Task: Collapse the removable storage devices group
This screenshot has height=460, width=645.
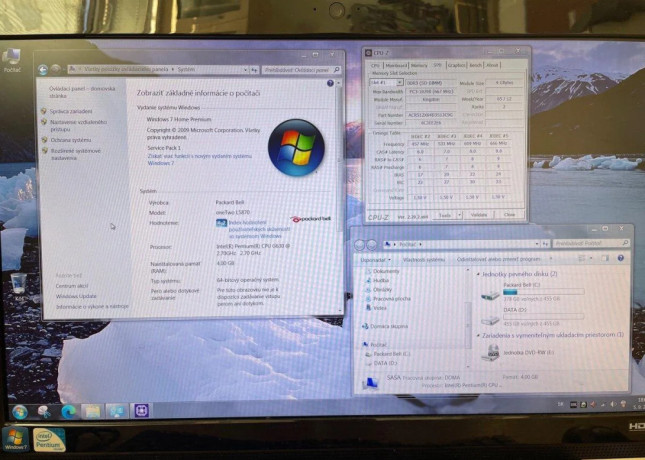Action: (x=478, y=336)
